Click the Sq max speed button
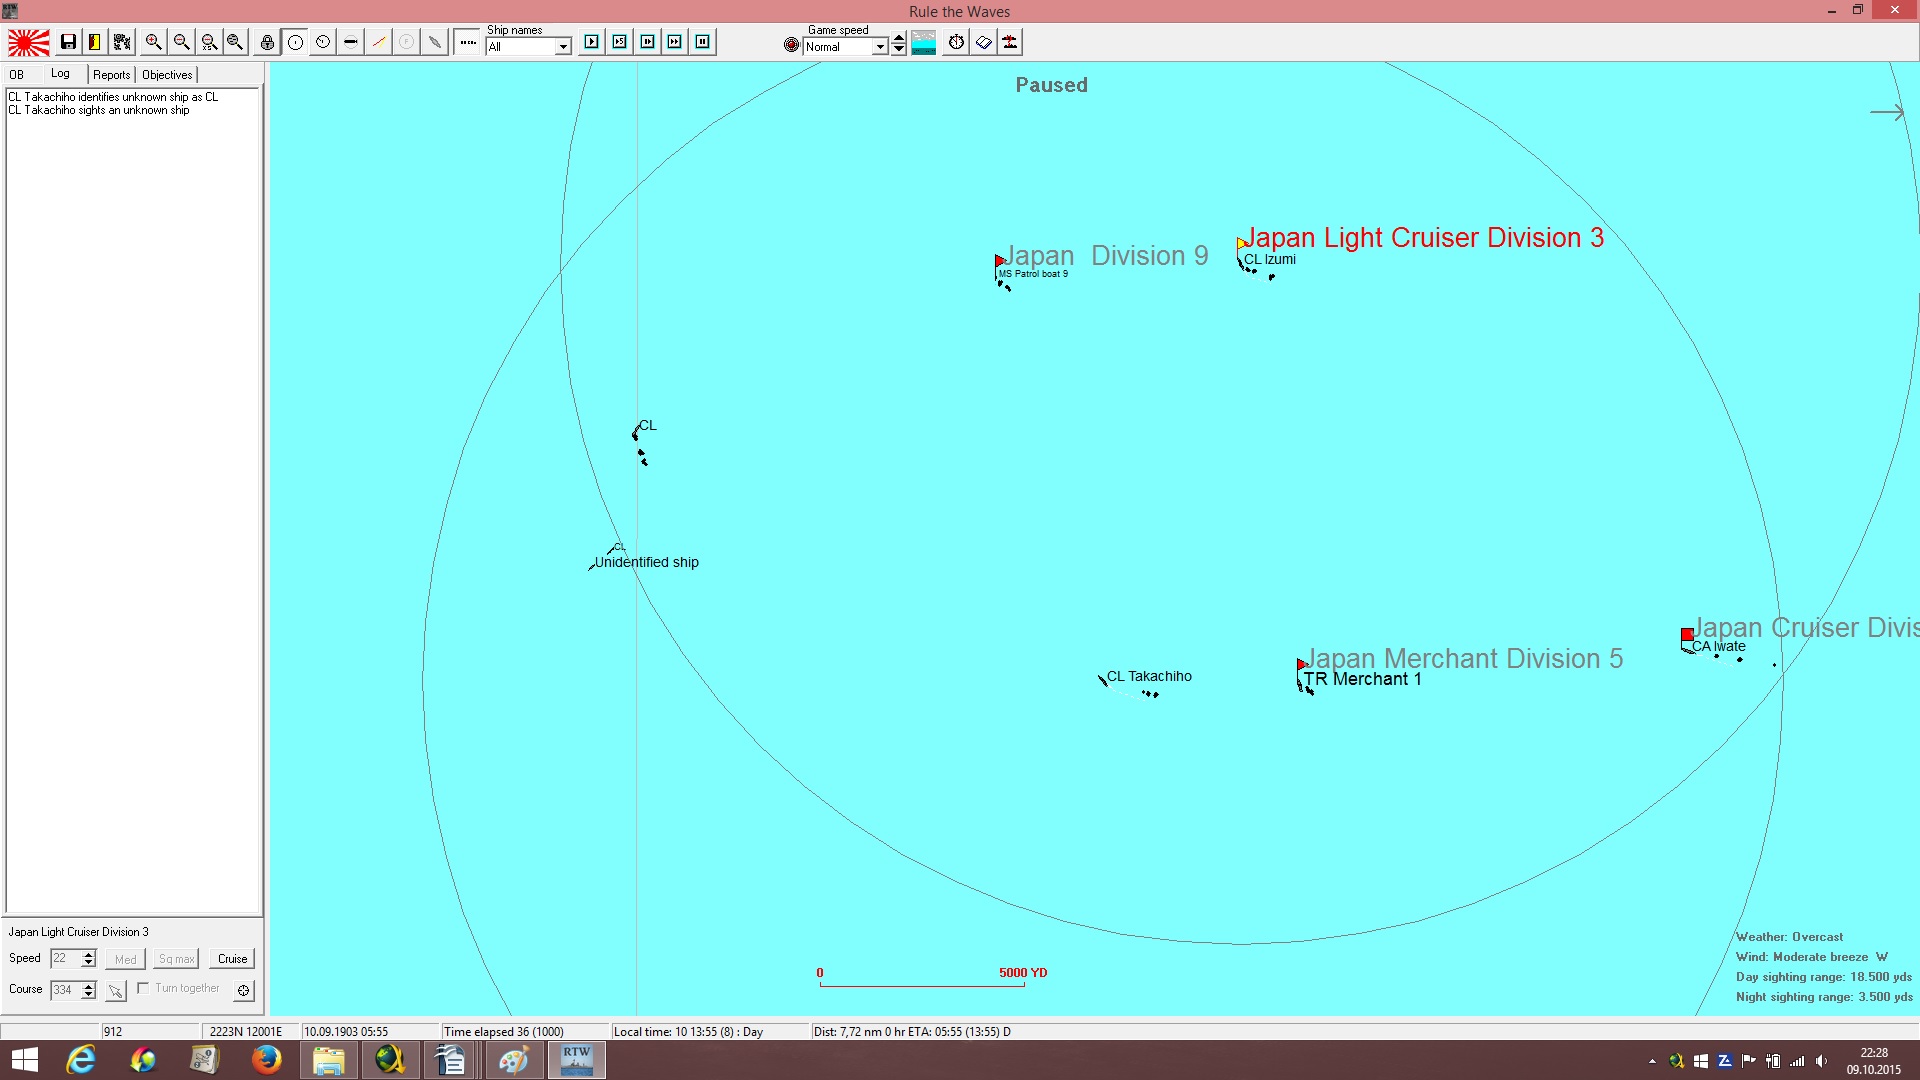Screen dimensions: 1920x1080 click(176, 959)
